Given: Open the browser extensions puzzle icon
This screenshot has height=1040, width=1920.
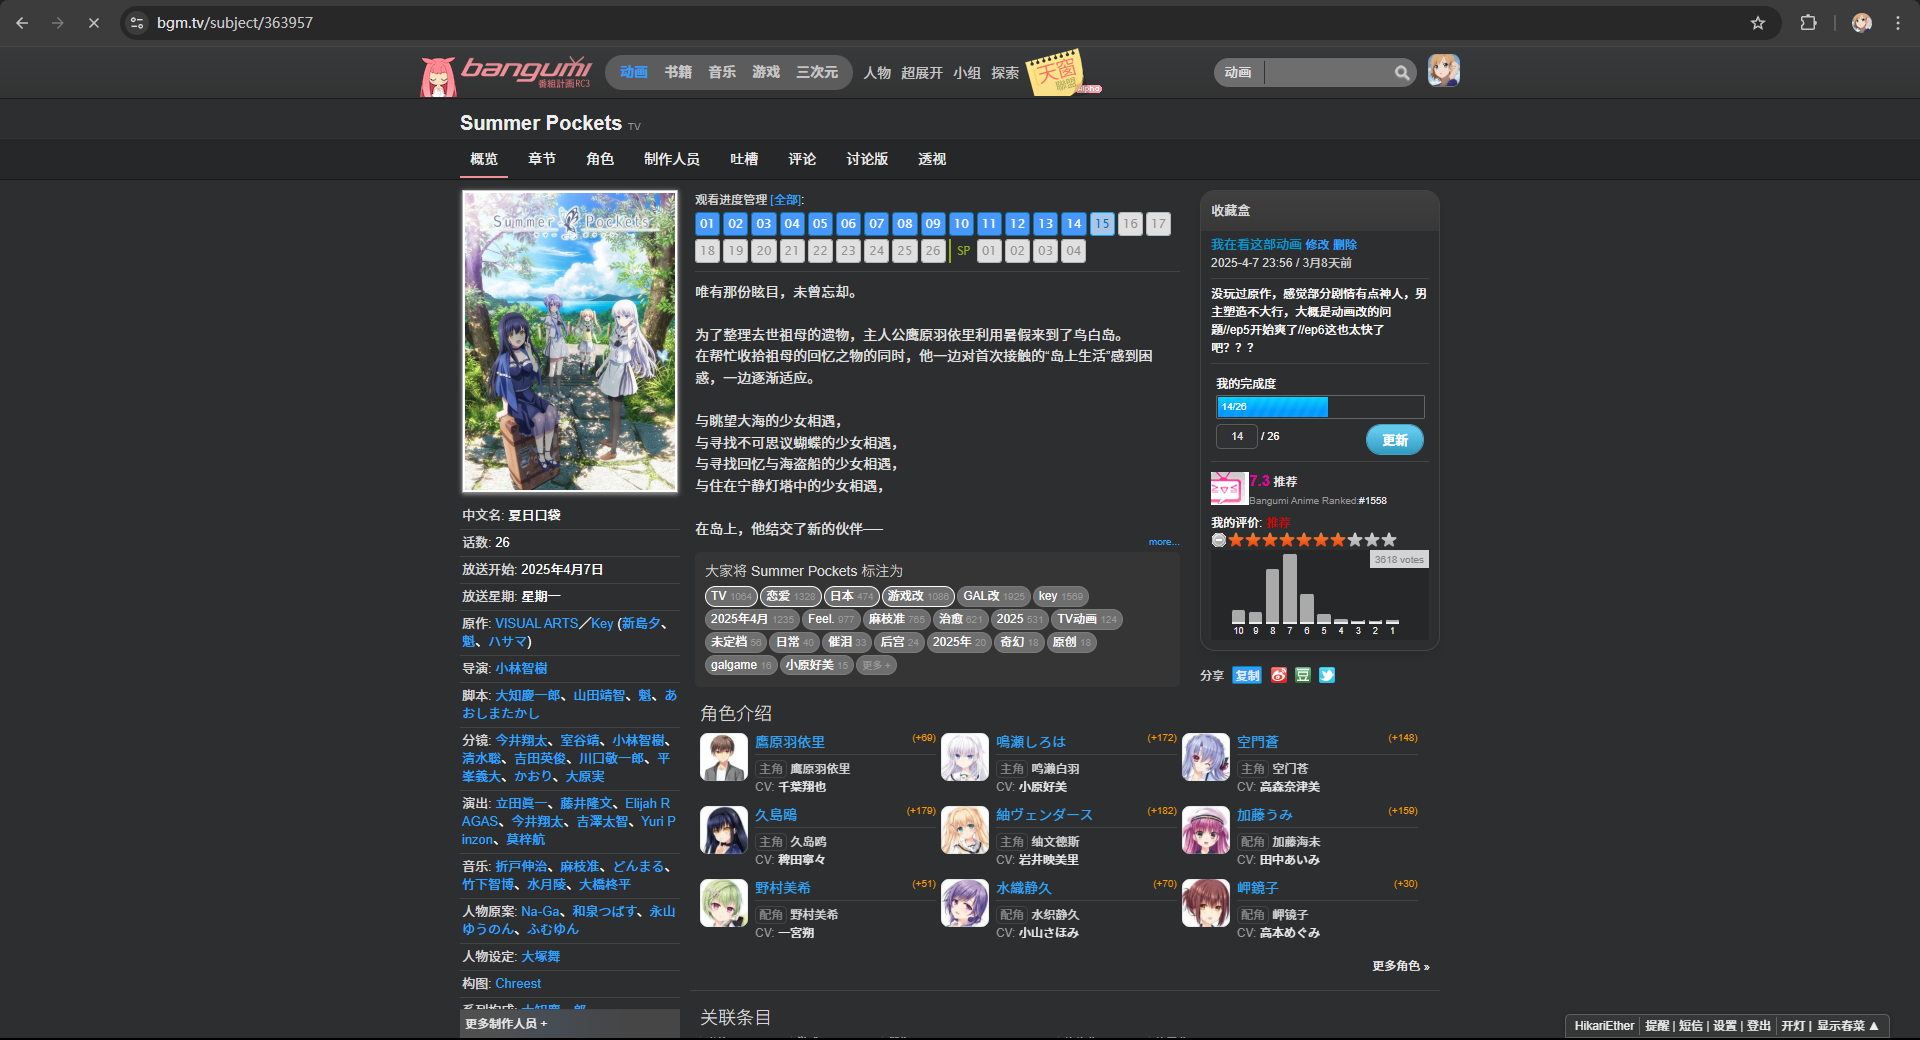Looking at the screenshot, I should 1808,22.
